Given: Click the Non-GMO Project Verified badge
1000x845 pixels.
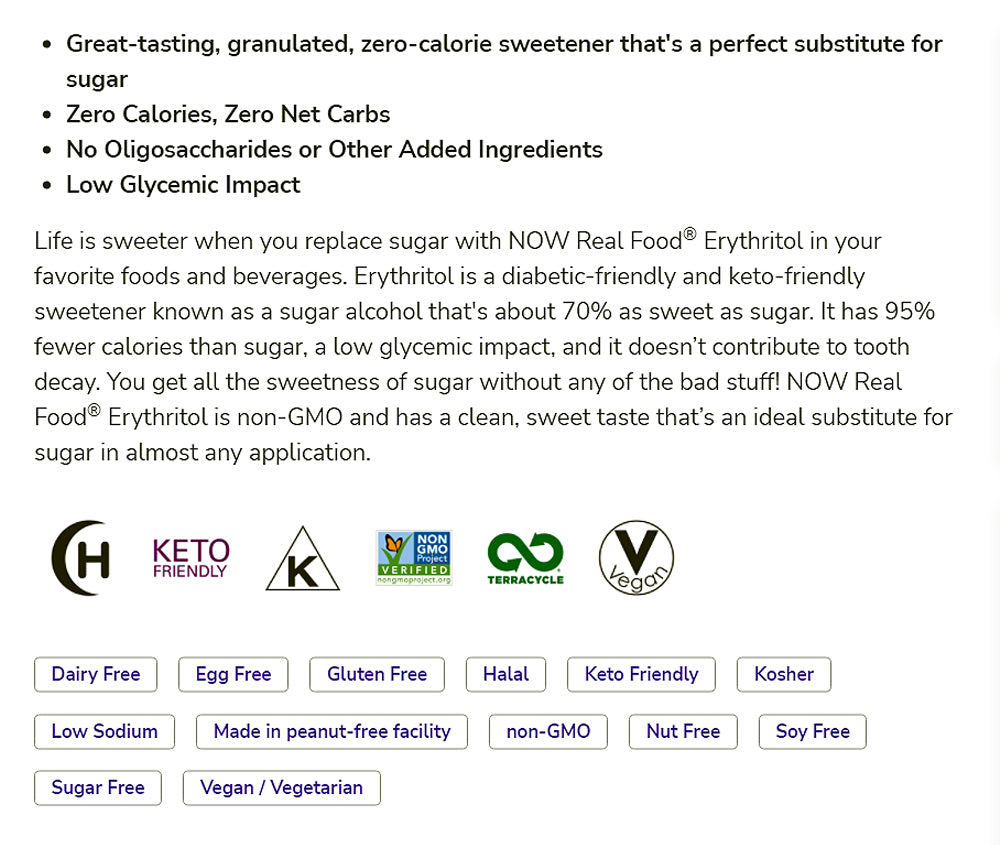Looking at the screenshot, I should tap(414, 558).
